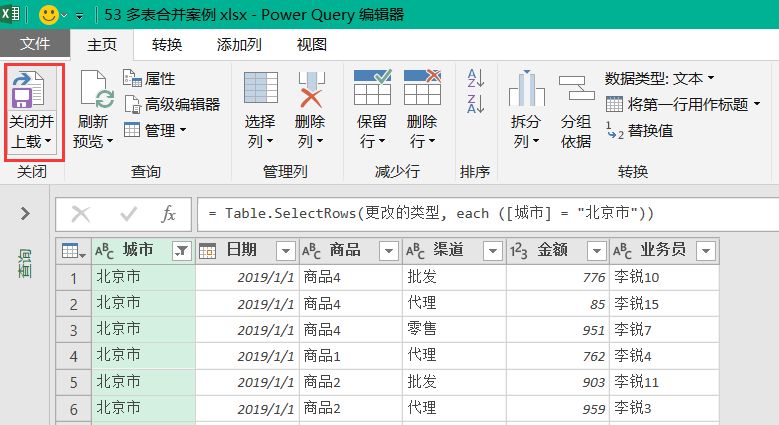Open the Advanced Editor (高级编辑器)

click(x=172, y=104)
